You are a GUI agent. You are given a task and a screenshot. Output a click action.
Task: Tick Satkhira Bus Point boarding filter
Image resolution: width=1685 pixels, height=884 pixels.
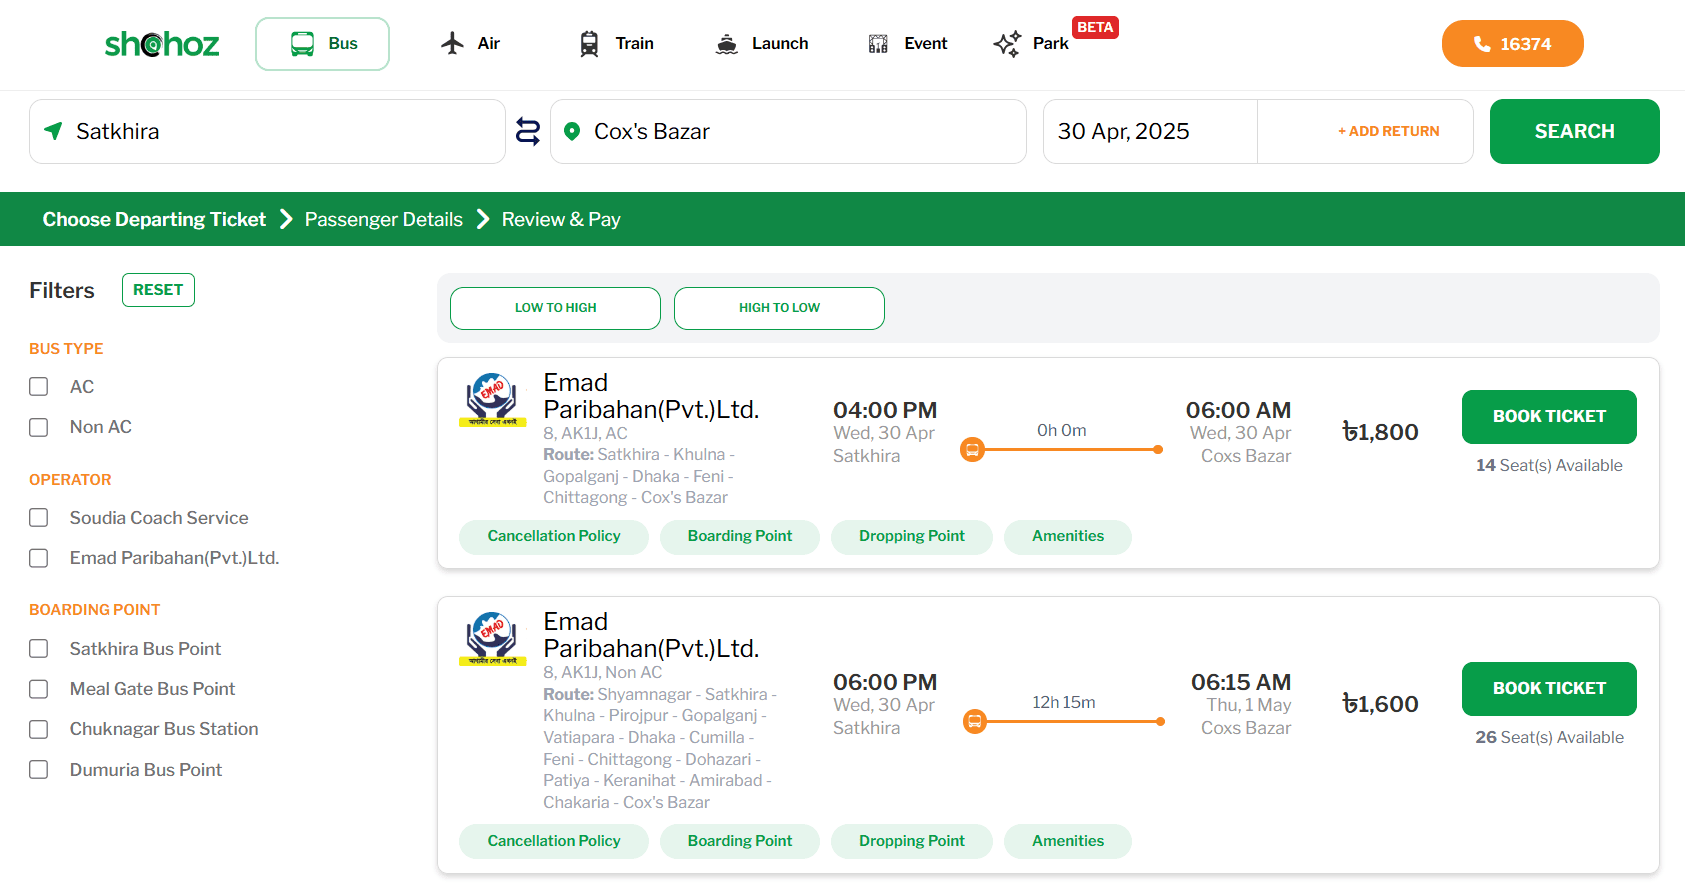click(39, 649)
